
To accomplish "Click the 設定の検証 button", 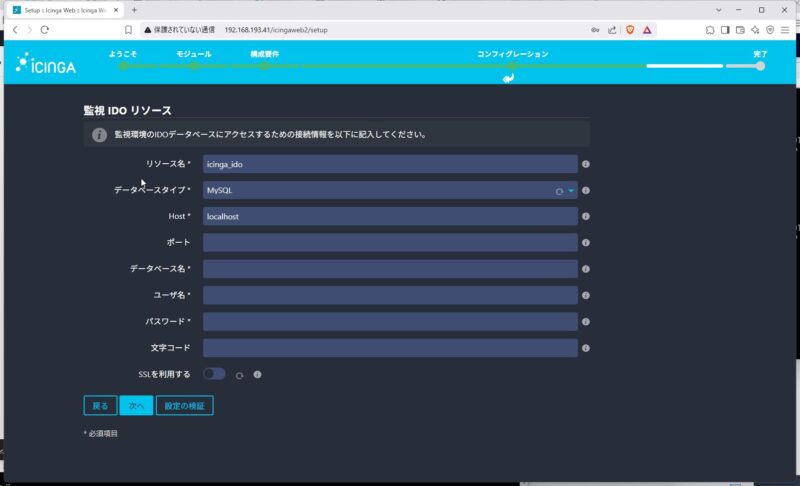I will click(x=184, y=405).
